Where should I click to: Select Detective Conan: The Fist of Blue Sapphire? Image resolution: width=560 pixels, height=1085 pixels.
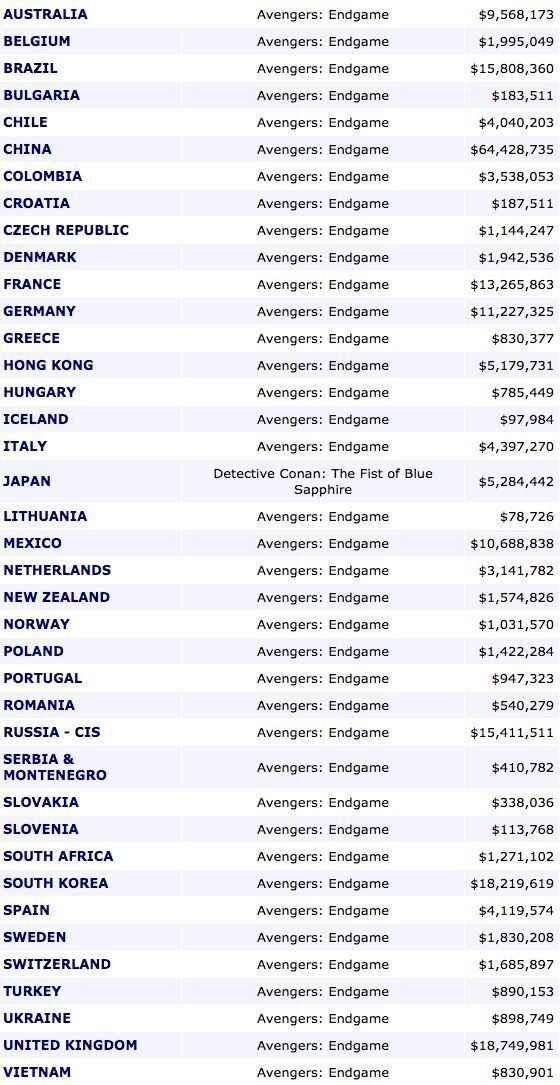pyautogui.click(x=323, y=482)
